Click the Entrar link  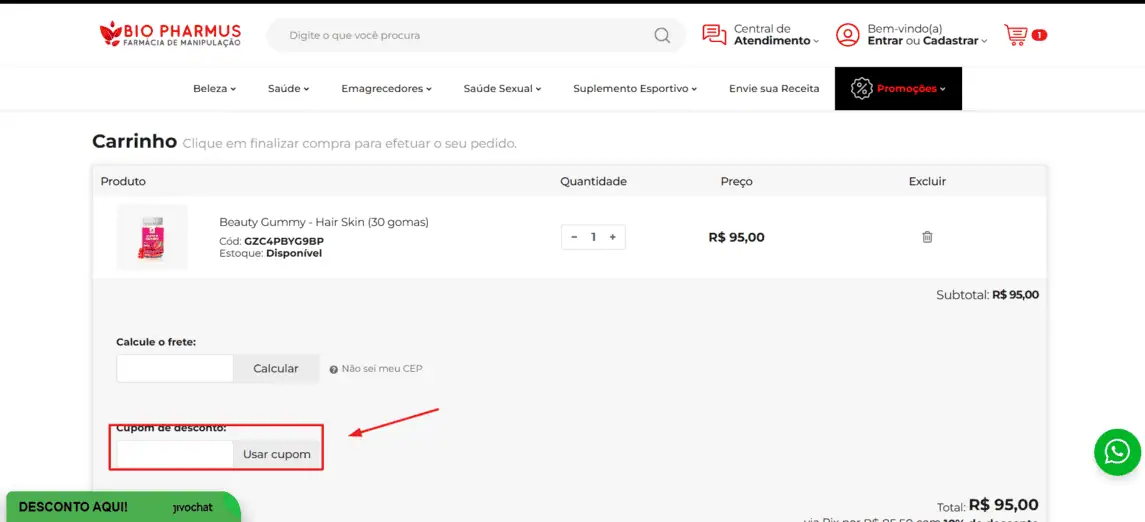(x=885, y=41)
